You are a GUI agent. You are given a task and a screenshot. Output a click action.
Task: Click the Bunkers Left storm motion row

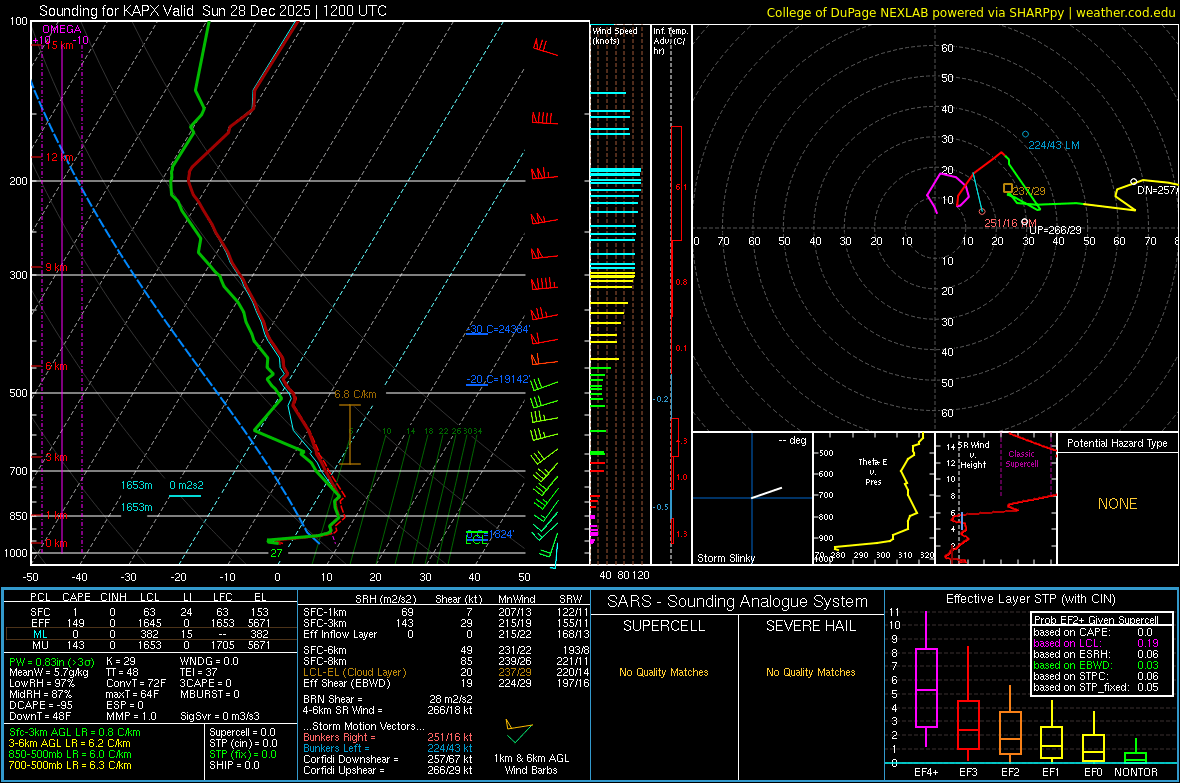click(x=388, y=748)
